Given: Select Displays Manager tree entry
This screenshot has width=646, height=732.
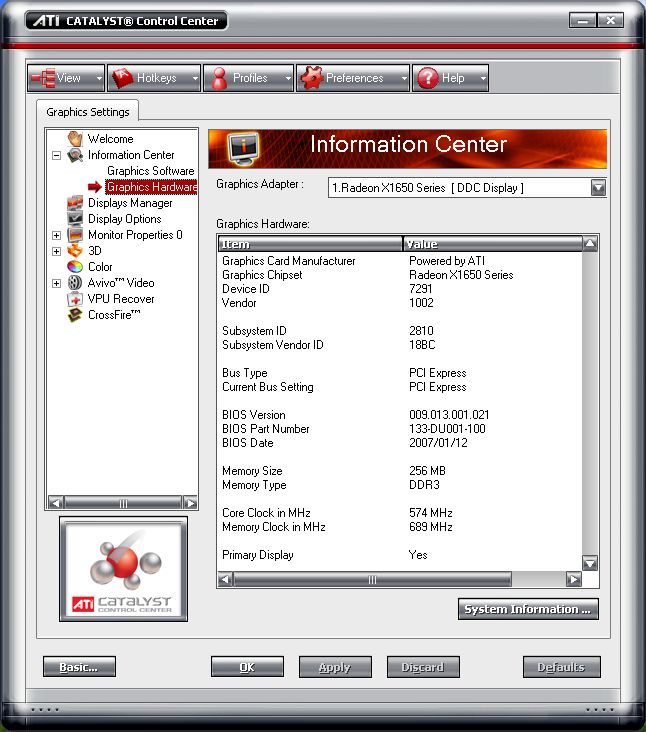Looking at the screenshot, I should pyautogui.click(x=130, y=203).
